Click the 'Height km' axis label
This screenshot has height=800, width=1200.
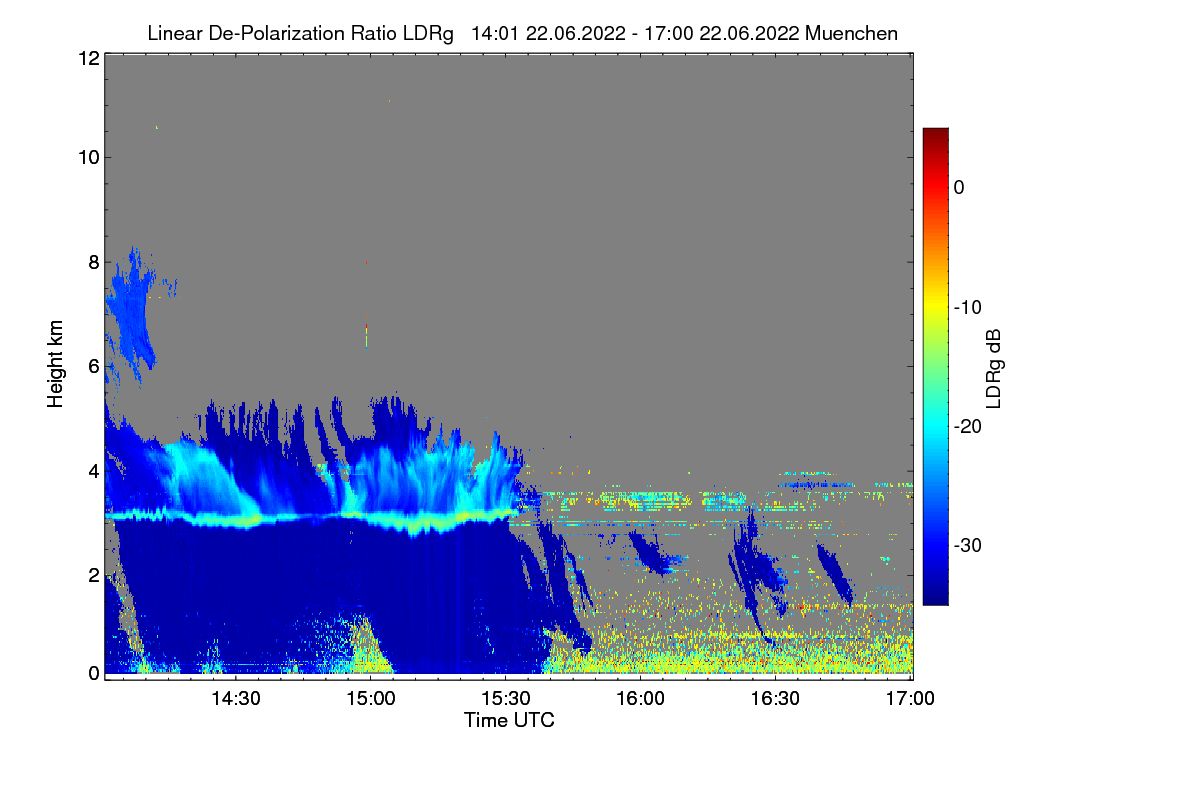56,364
